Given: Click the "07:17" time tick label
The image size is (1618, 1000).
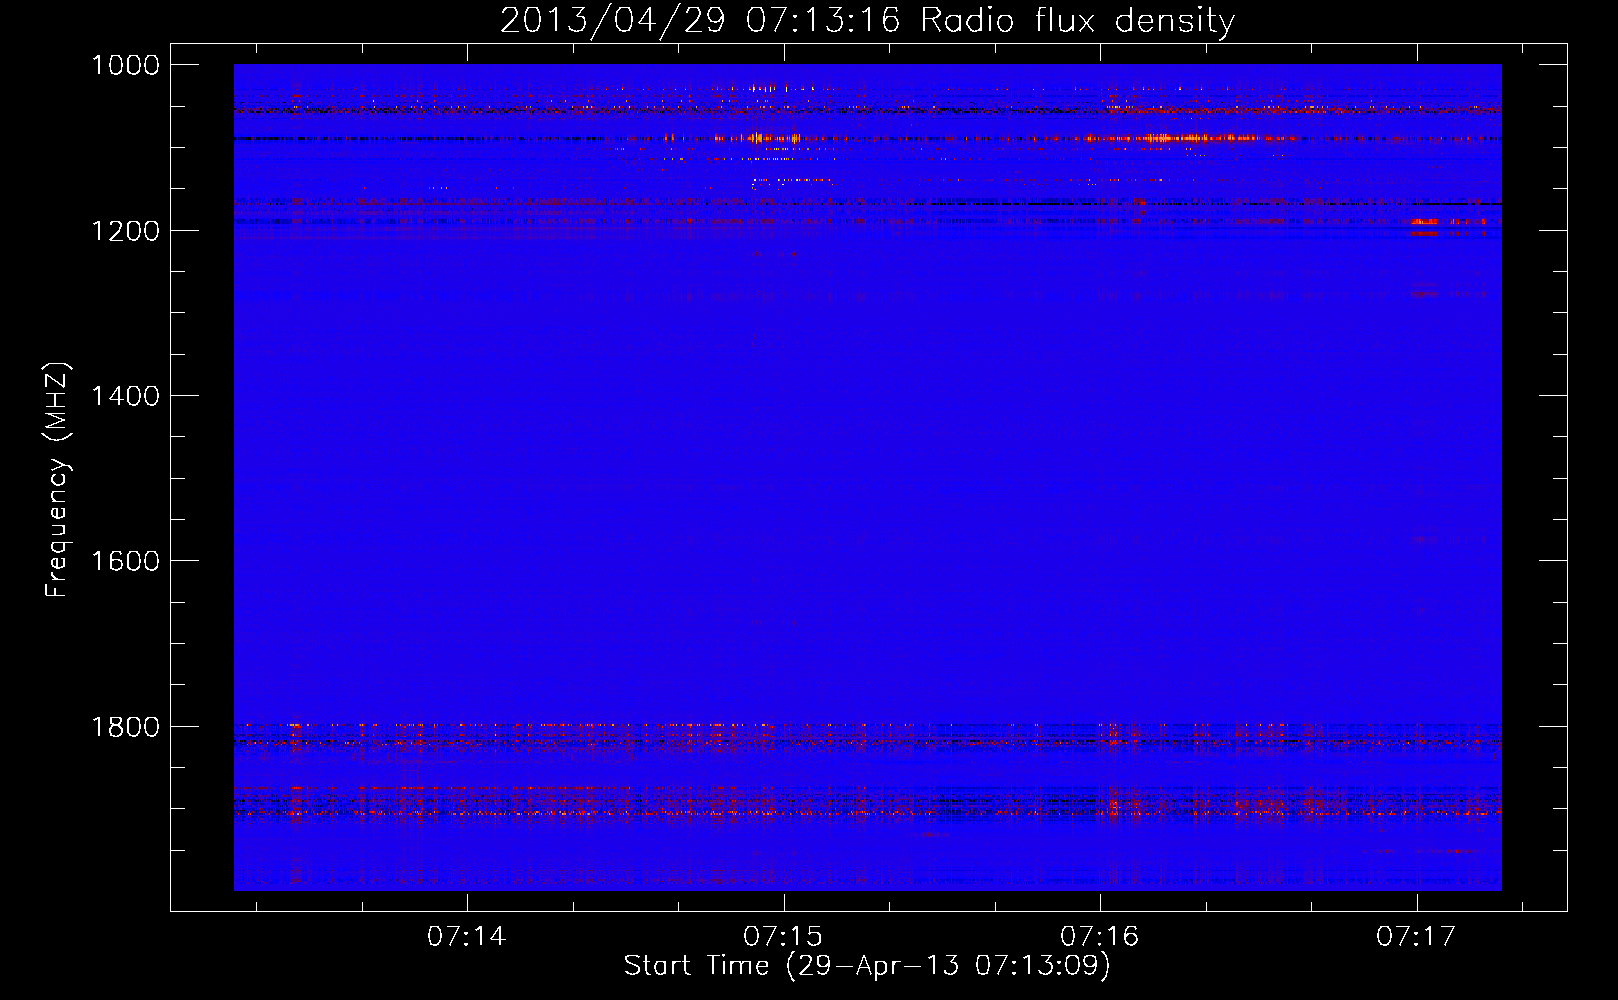Looking at the screenshot, I should 1416,937.
